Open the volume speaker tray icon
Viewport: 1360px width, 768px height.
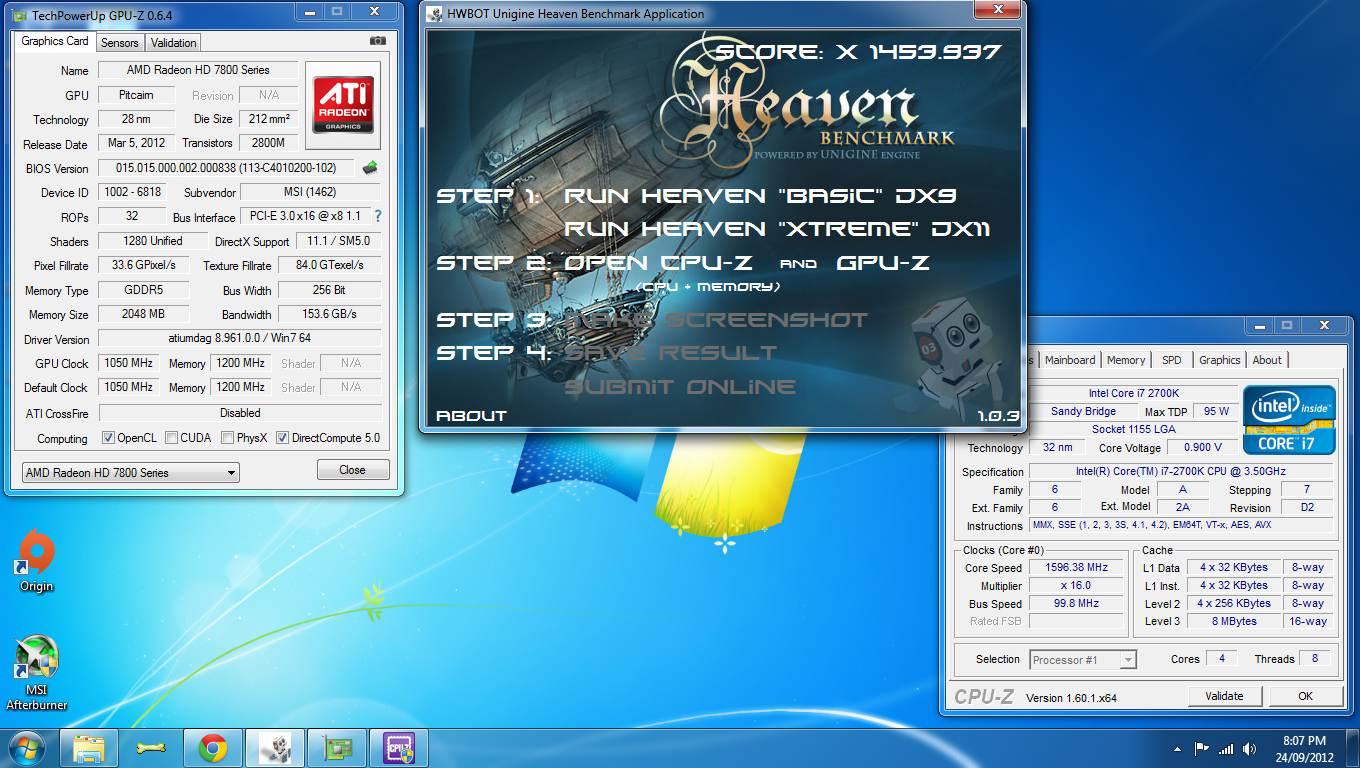coord(1249,748)
